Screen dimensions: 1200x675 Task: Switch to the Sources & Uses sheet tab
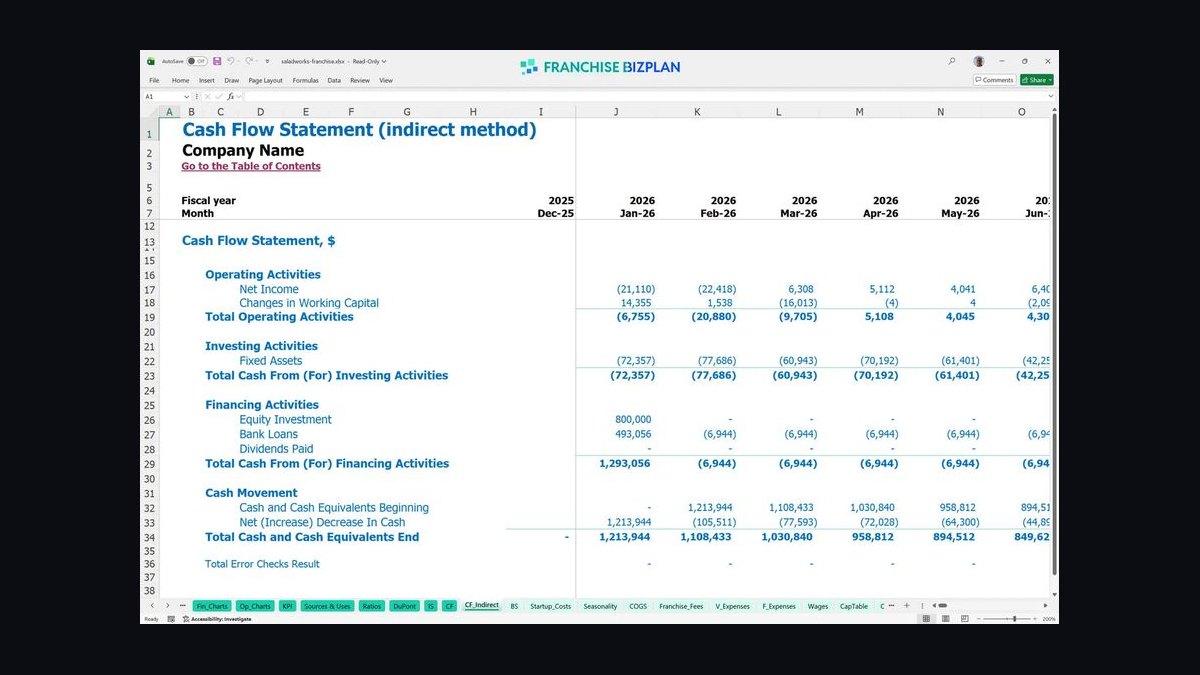coord(327,606)
